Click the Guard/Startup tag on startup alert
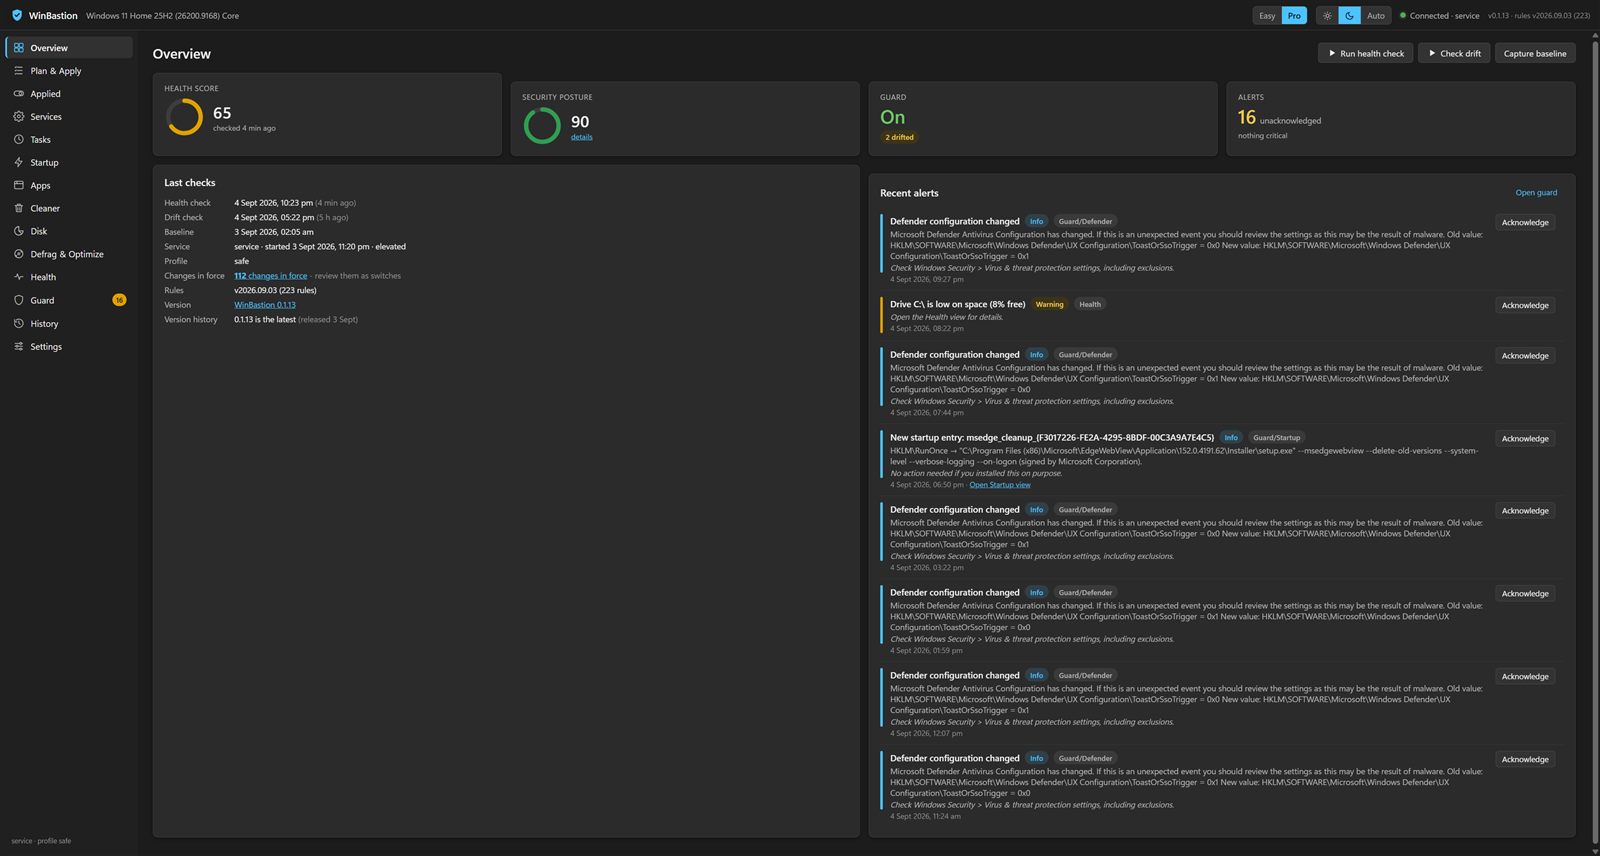Viewport: 1600px width, 856px height. pyautogui.click(x=1277, y=437)
